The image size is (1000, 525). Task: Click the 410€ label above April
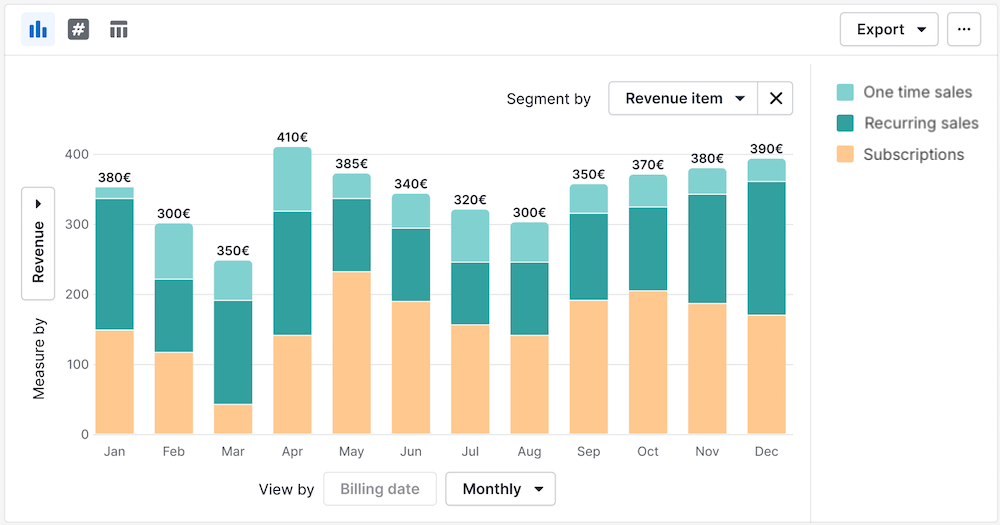pos(292,137)
